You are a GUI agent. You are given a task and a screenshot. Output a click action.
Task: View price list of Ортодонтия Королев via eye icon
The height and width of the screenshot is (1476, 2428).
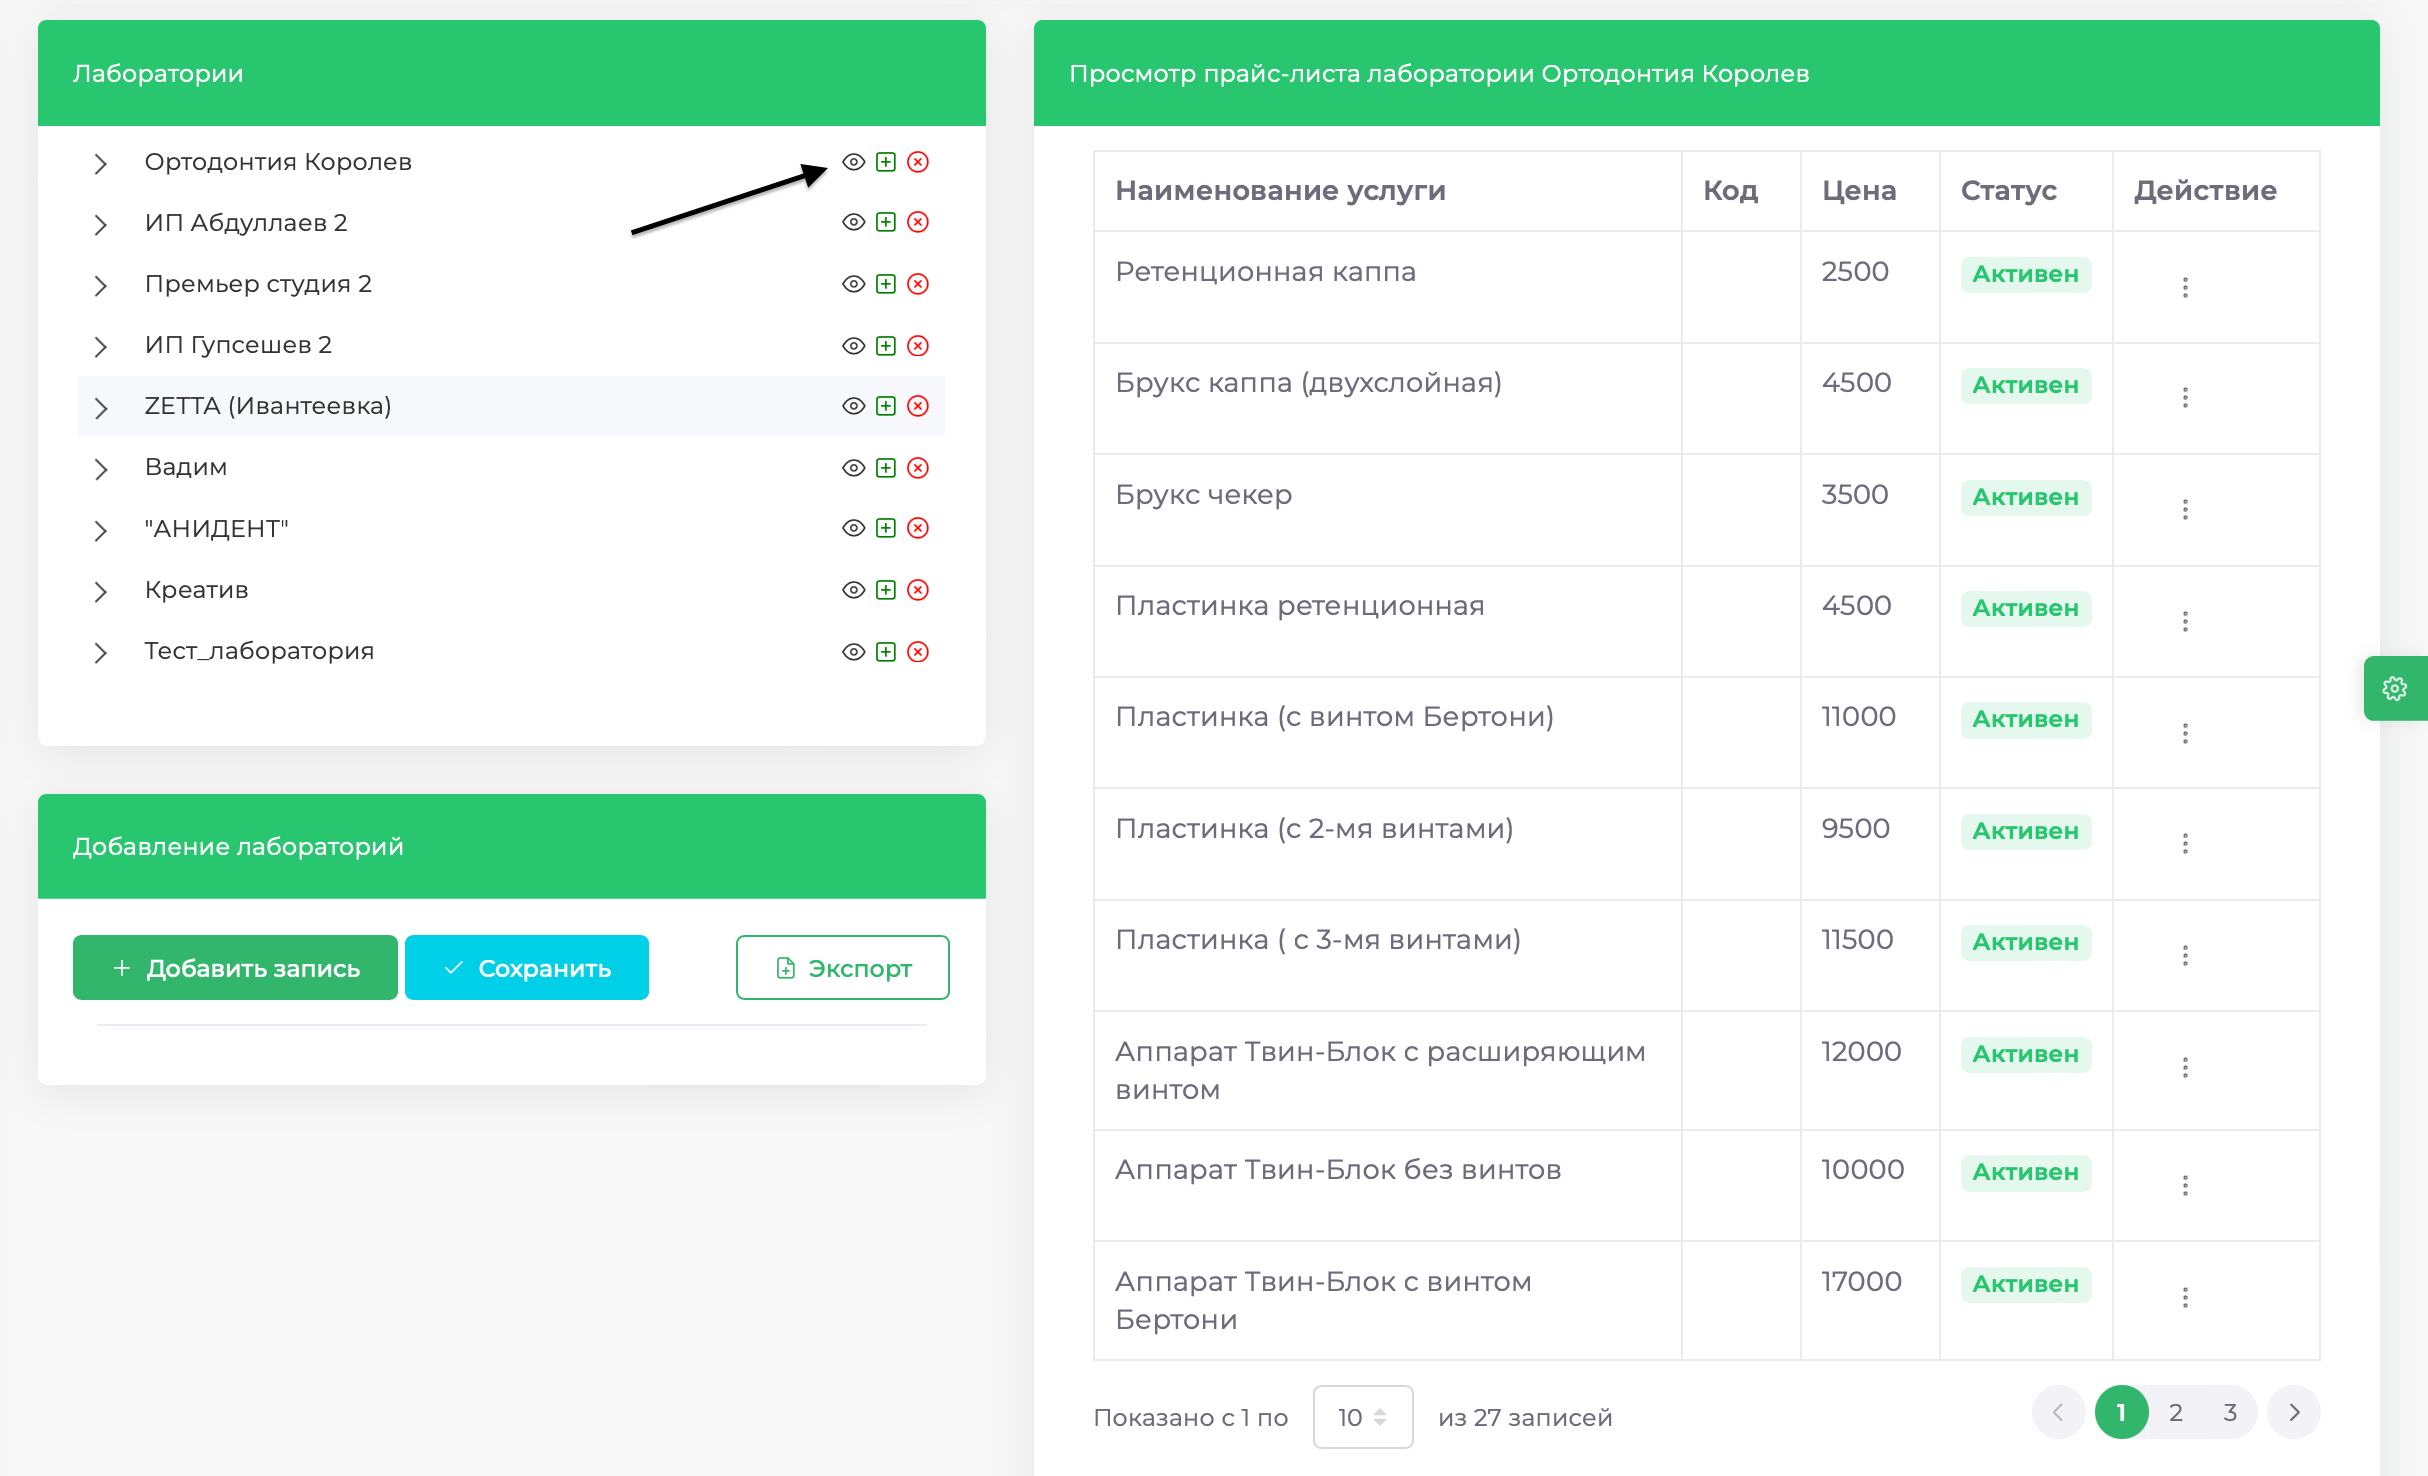point(853,162)
